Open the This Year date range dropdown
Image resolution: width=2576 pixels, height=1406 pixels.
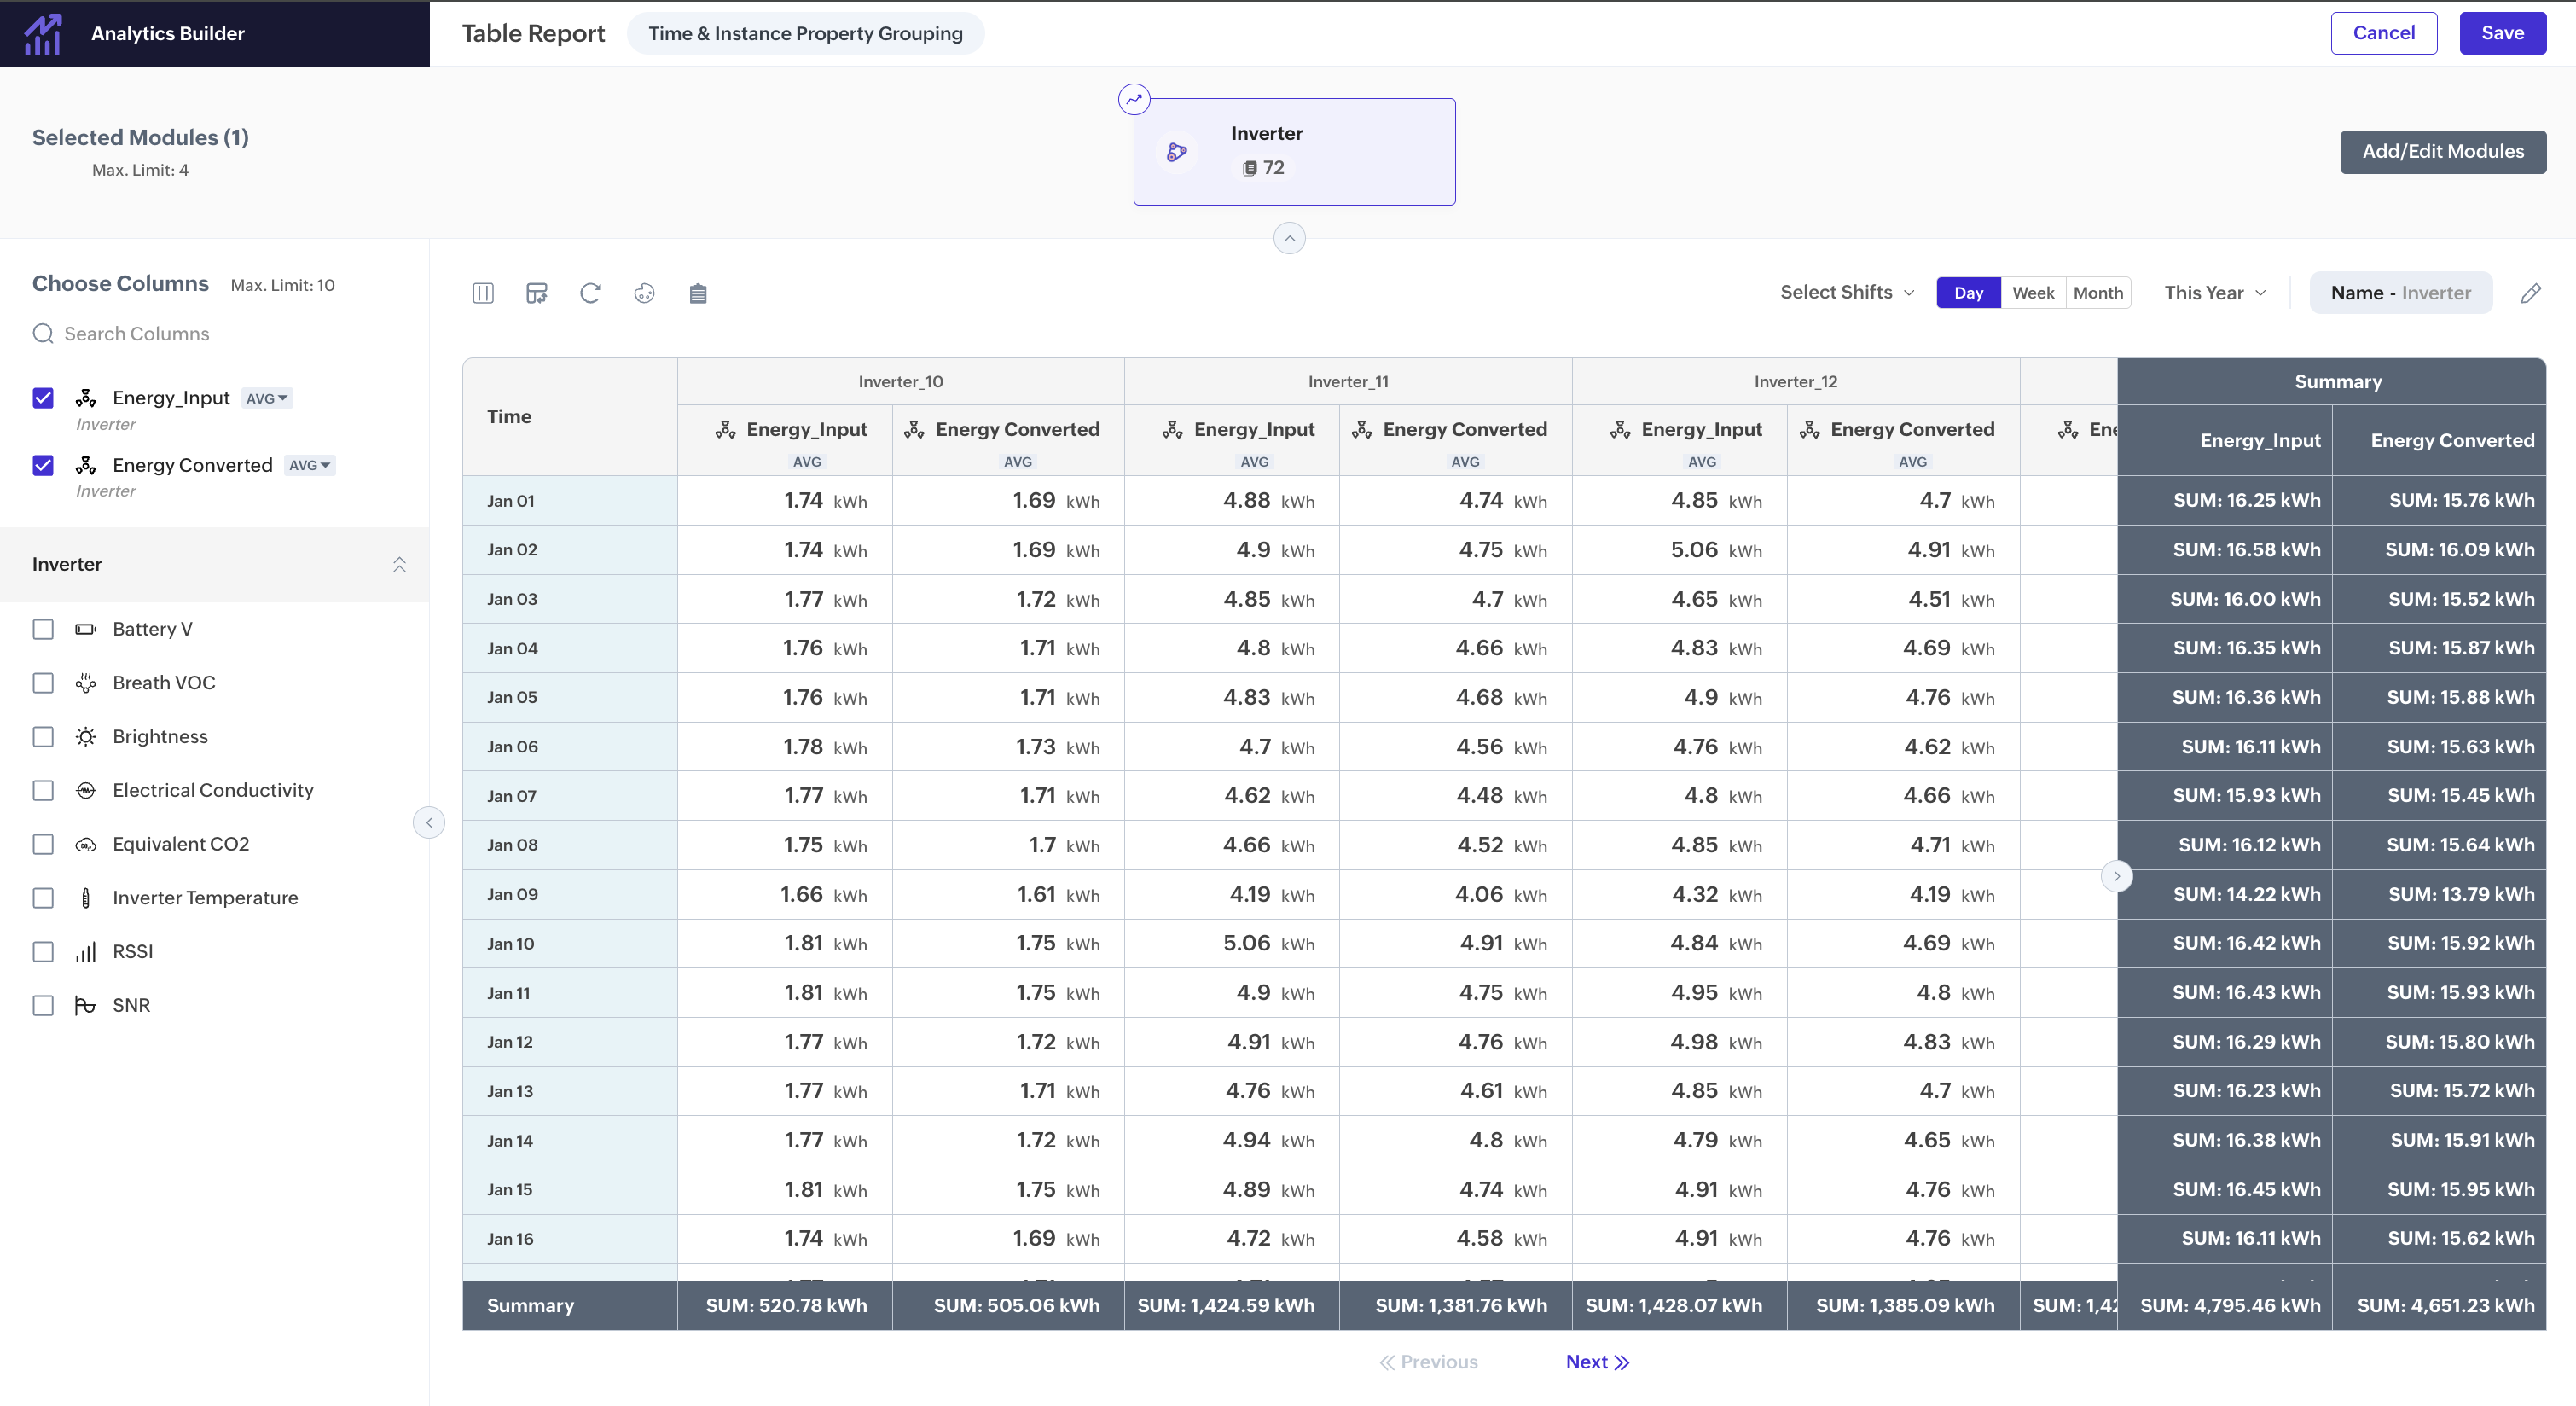[2214, 293]
